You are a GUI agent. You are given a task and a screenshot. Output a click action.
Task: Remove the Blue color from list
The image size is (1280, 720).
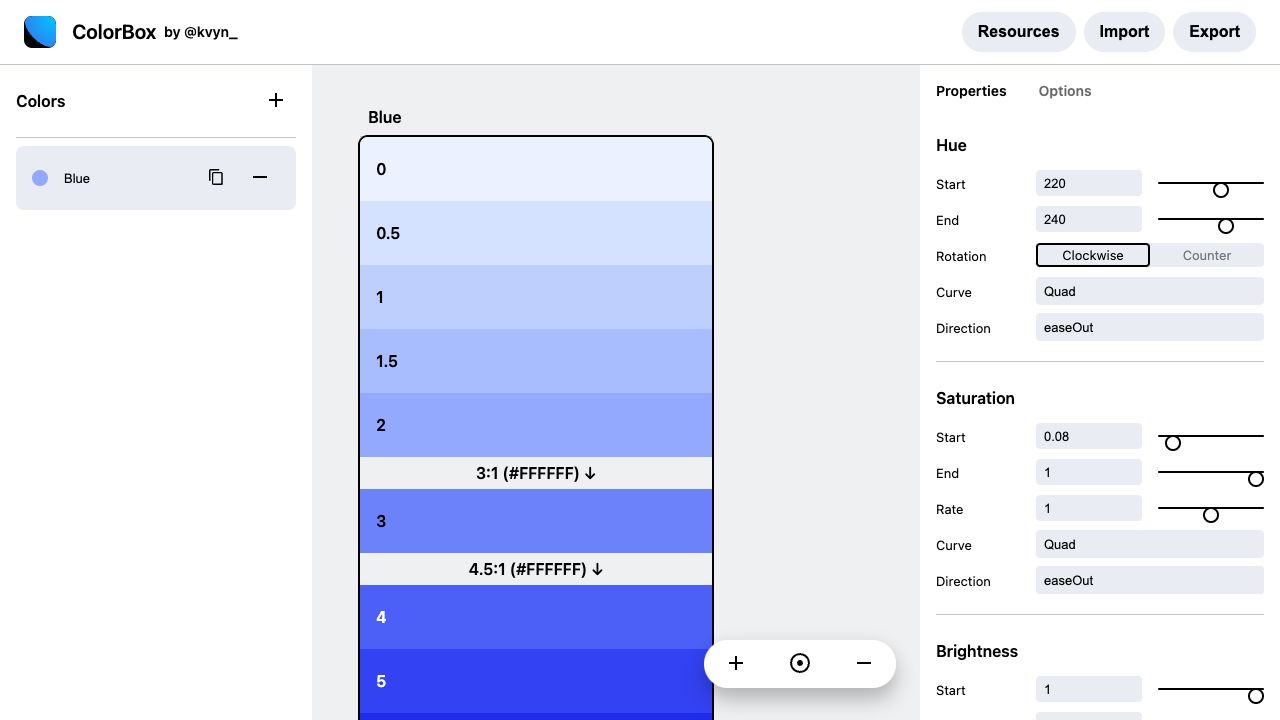coord(260,177)
